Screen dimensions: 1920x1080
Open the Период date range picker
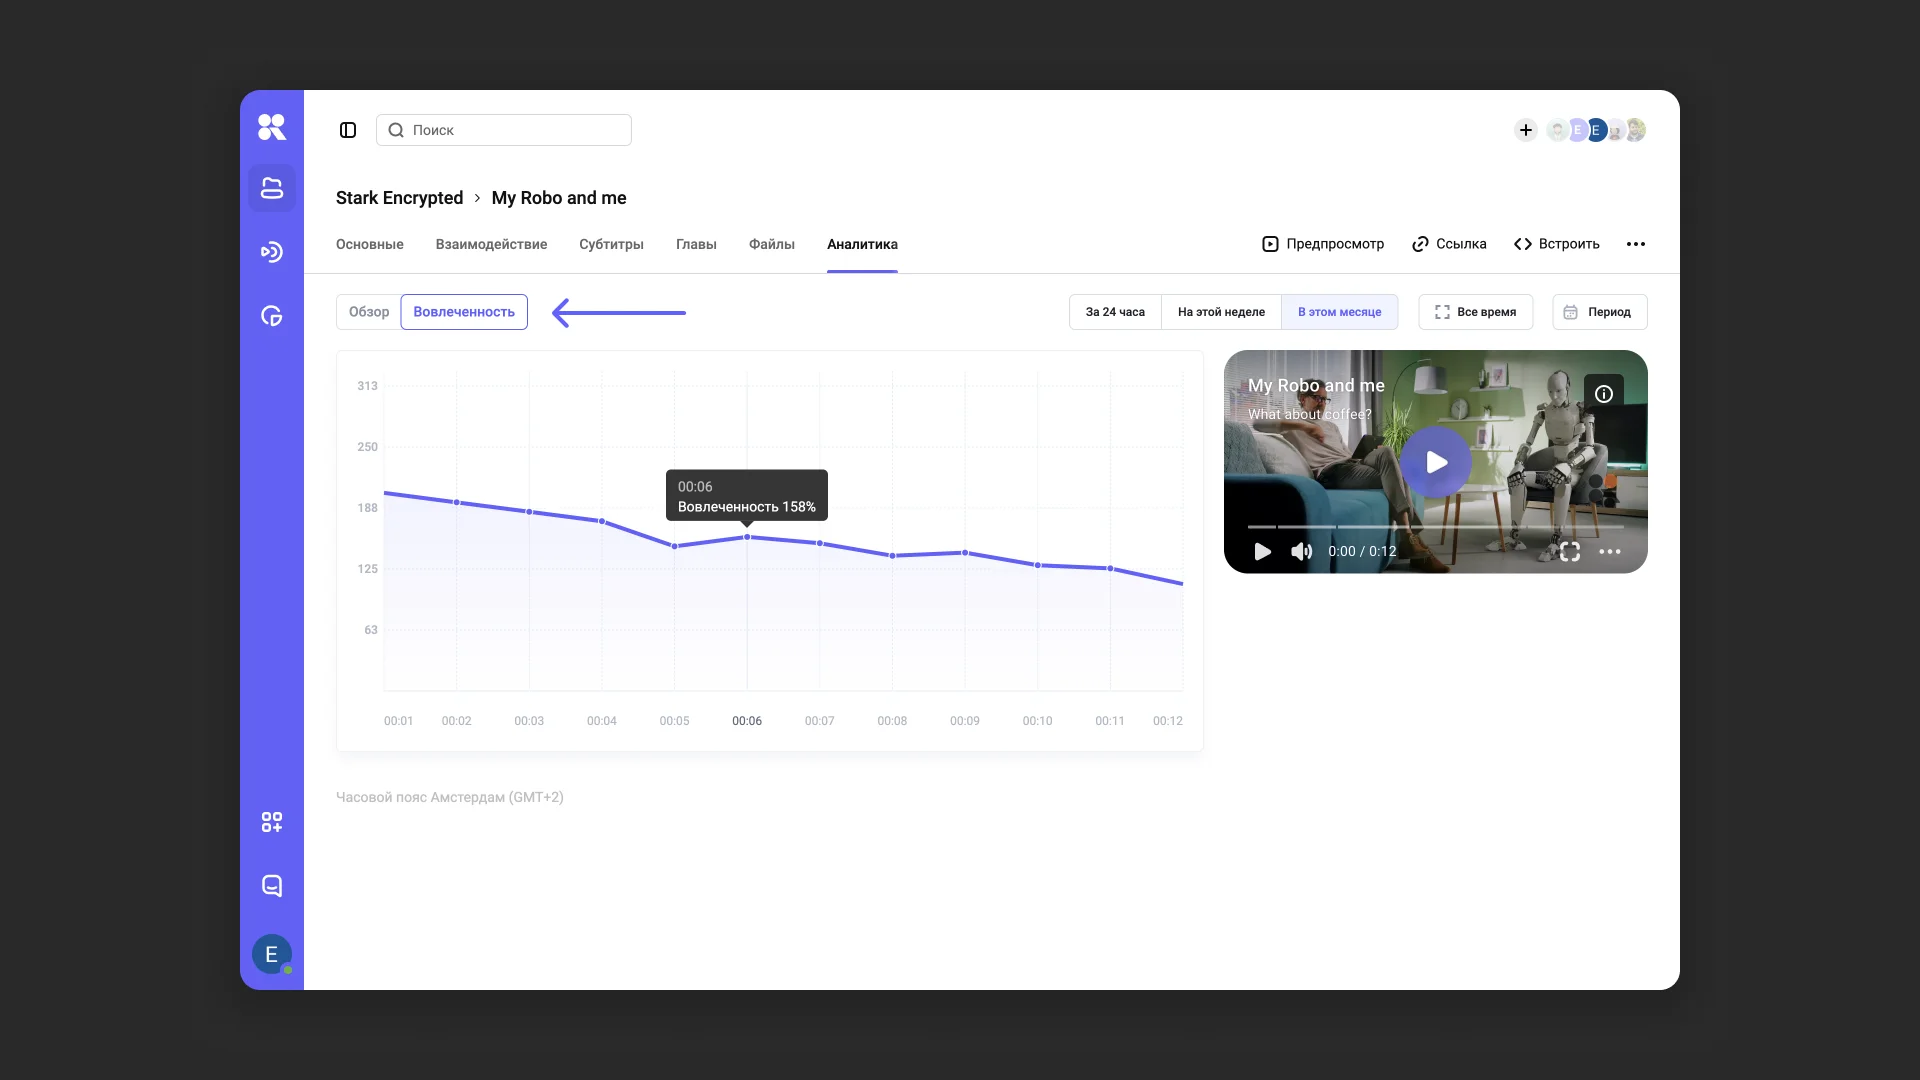pyautogui.click(x=1599, y=312)
